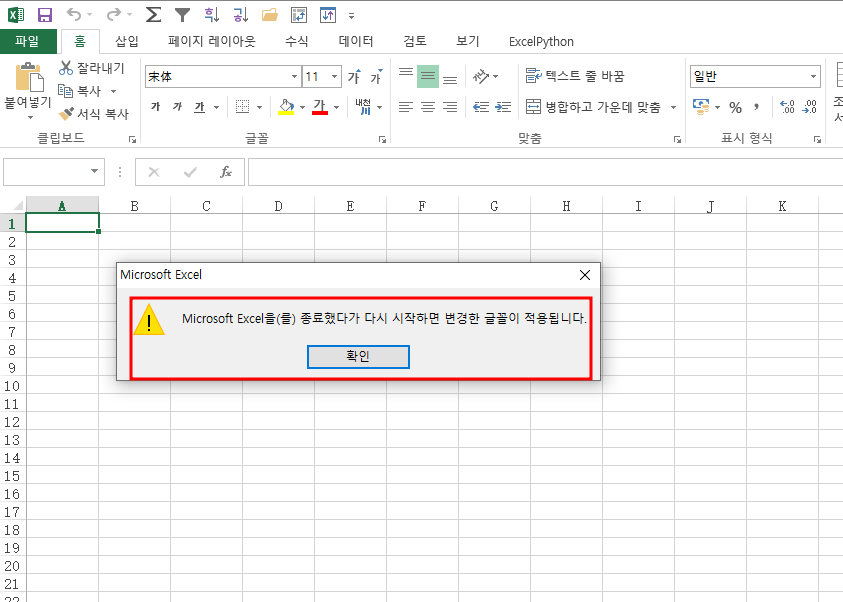Increase the indent
Screen dimensions: 843x602
[503, 107]
